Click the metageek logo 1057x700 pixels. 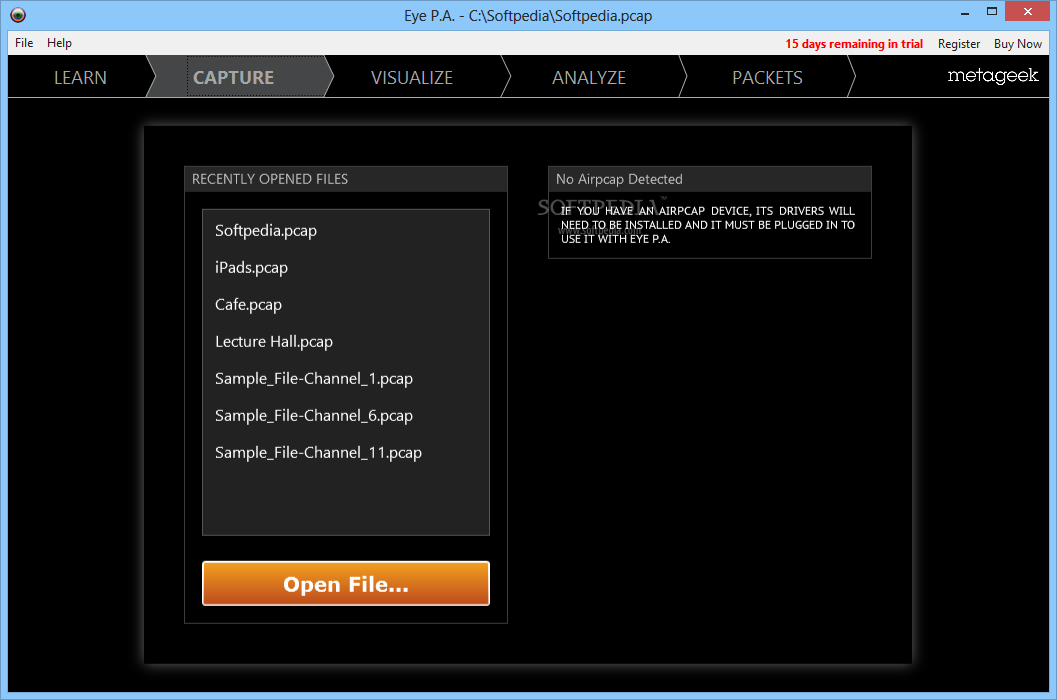pos(993,76)
